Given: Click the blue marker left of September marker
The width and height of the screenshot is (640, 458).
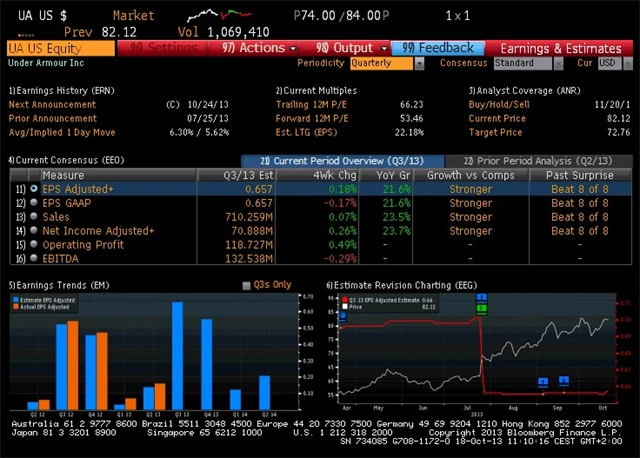Looking at the screenshot, I should click(543, 381).
